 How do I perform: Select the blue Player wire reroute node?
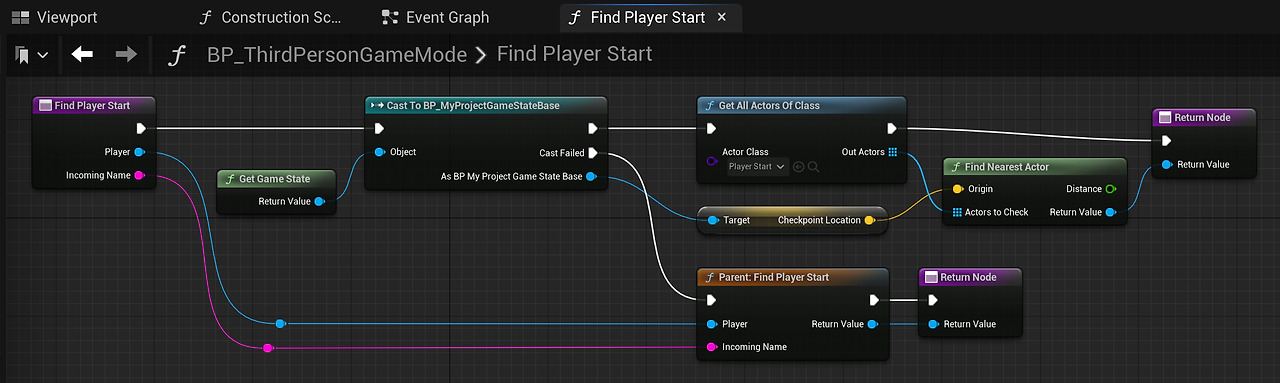(x=281, y=323)
